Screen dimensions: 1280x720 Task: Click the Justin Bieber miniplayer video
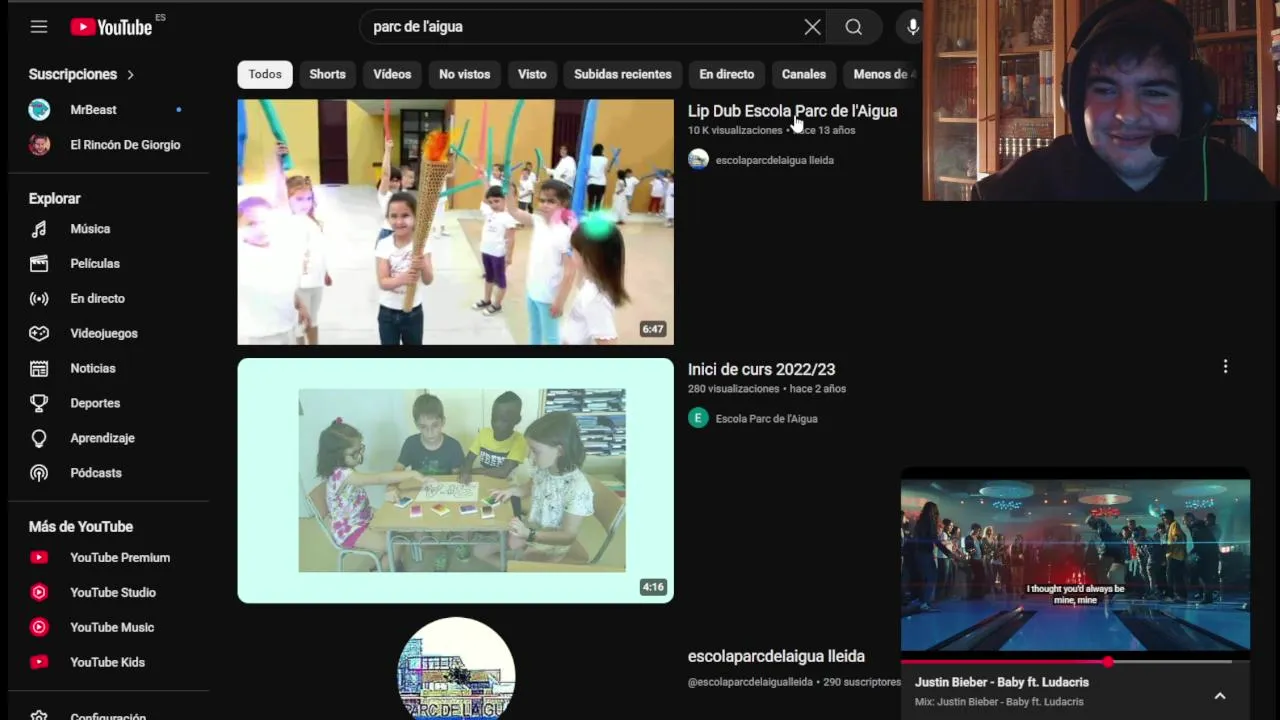tap(1075, 566)
